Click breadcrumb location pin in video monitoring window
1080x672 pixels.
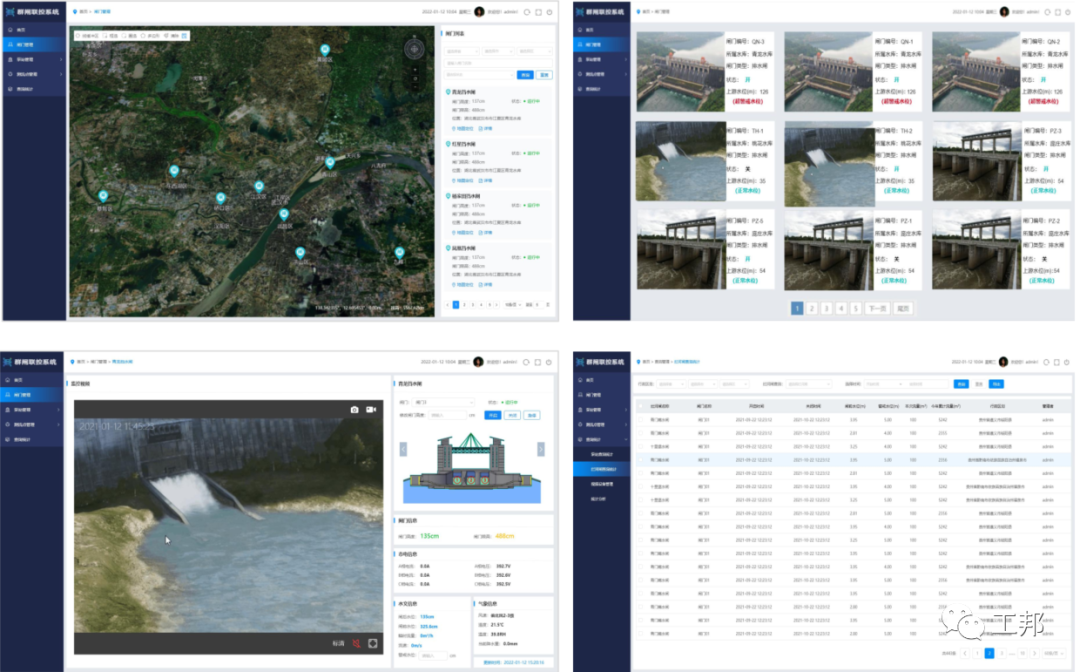tap(72, 361)
